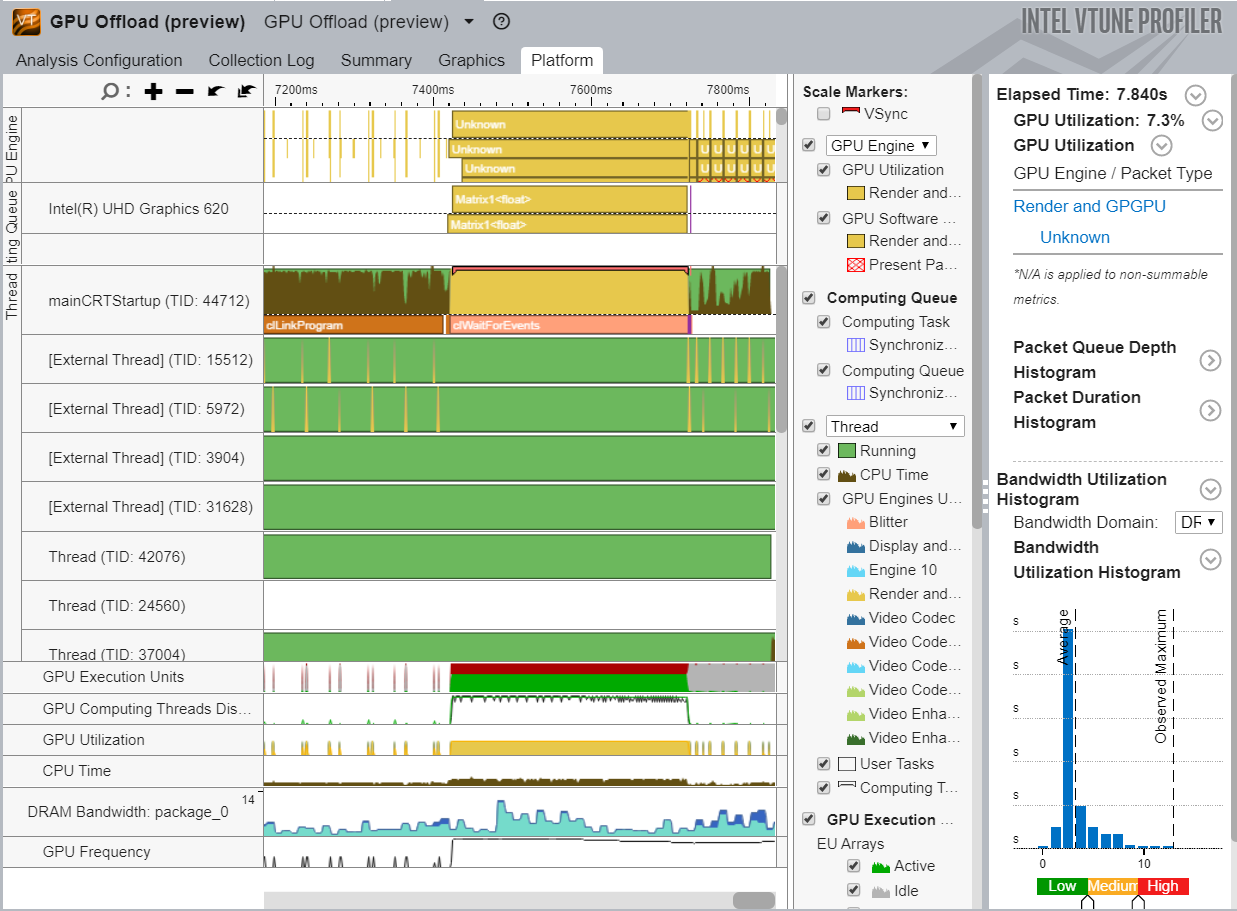Open the Graphics tab
The height and width of the screenshot is (911, 1237).
(x=471, y=60)
